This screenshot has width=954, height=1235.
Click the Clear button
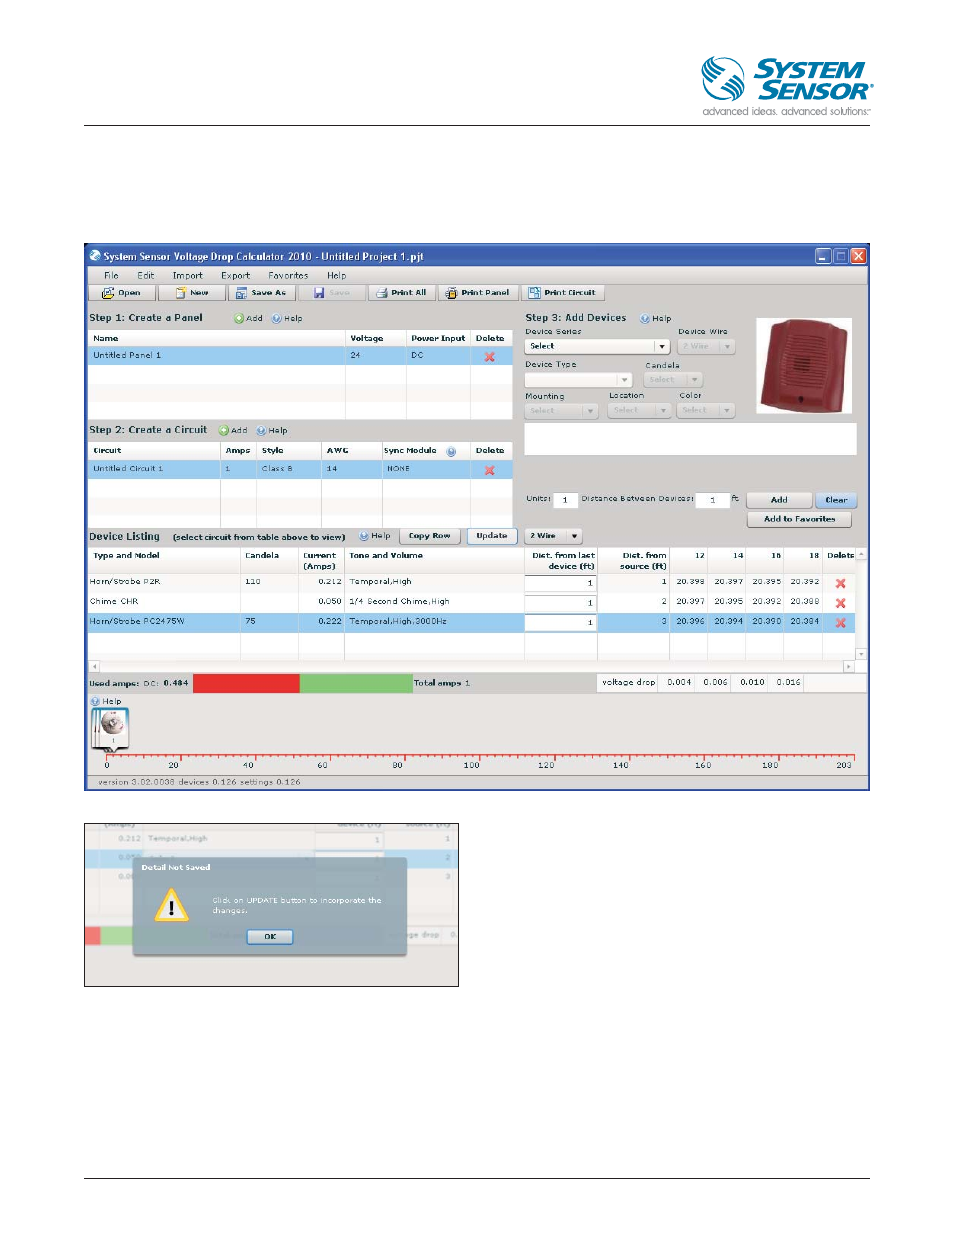coord(836,500)
